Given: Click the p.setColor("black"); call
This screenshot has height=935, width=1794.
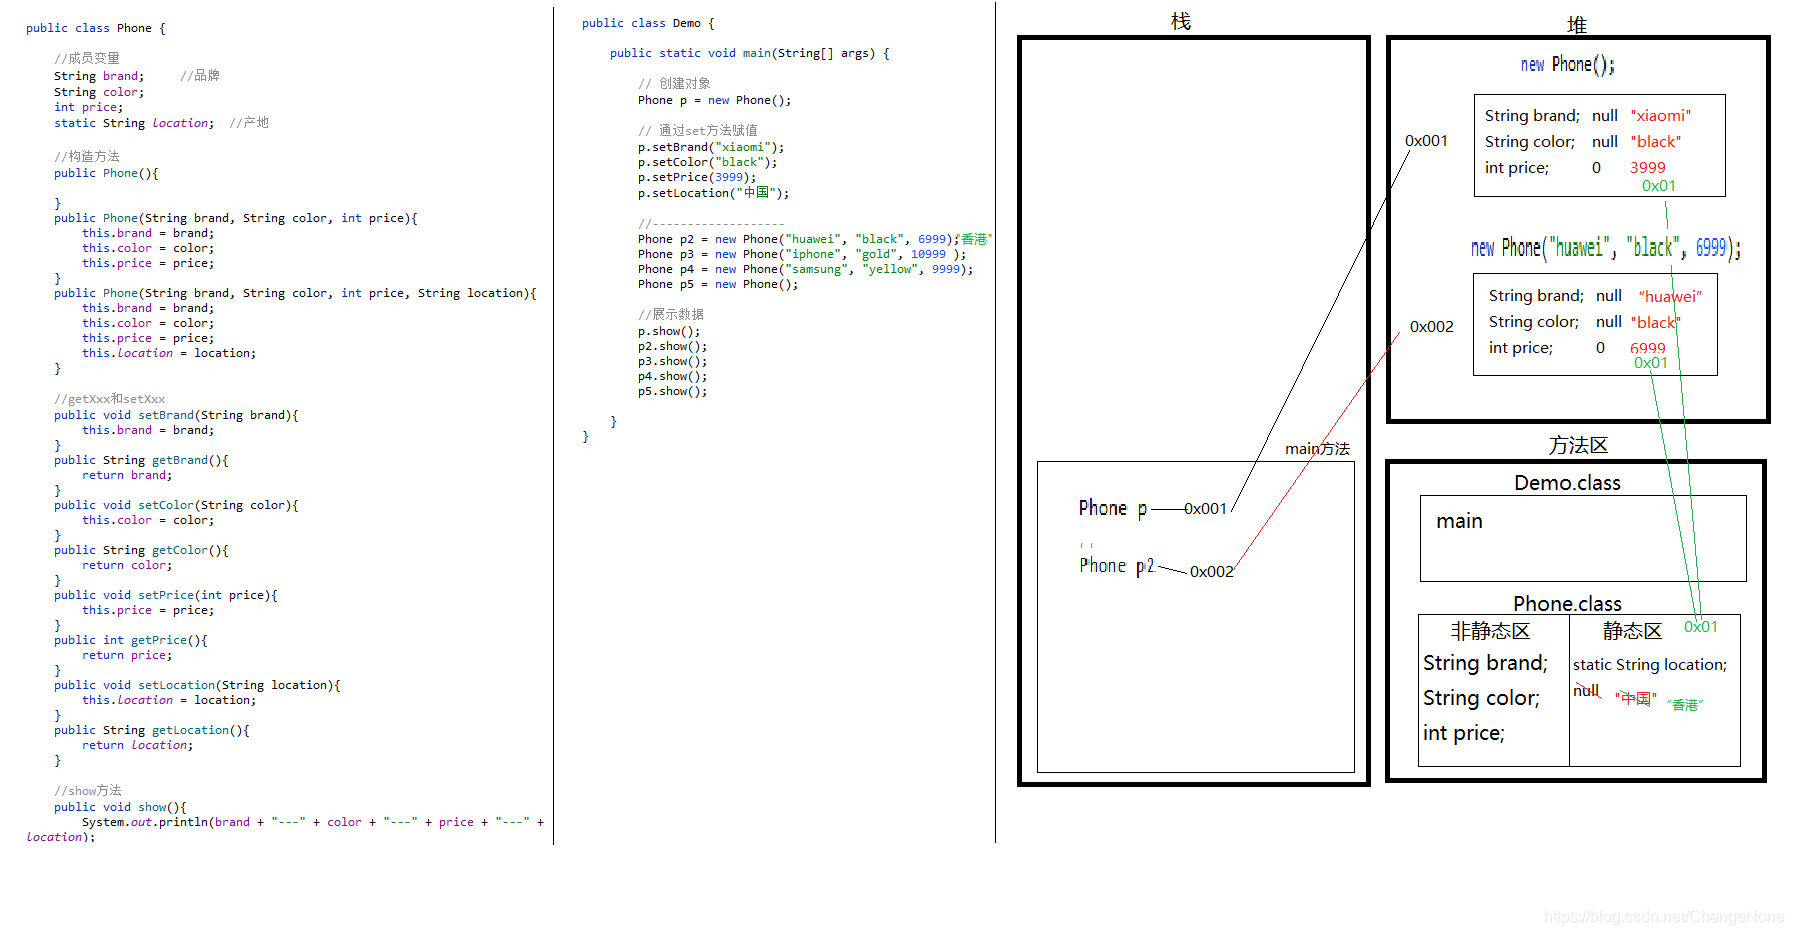Looking at the screenshot, I should pos(708,162).
